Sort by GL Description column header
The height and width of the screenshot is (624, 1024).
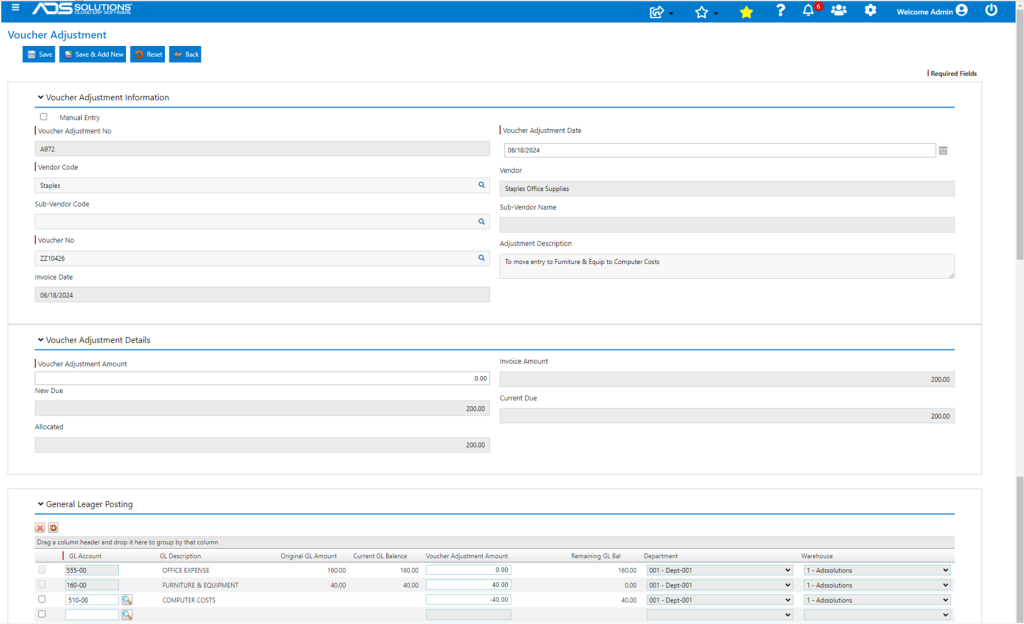pos(180,556)
